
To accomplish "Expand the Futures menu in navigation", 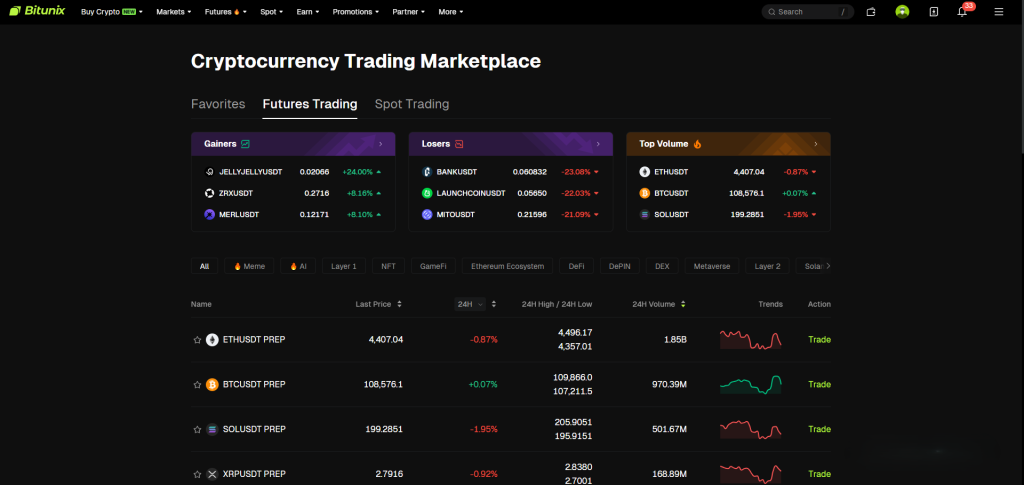I will point(226,12).
